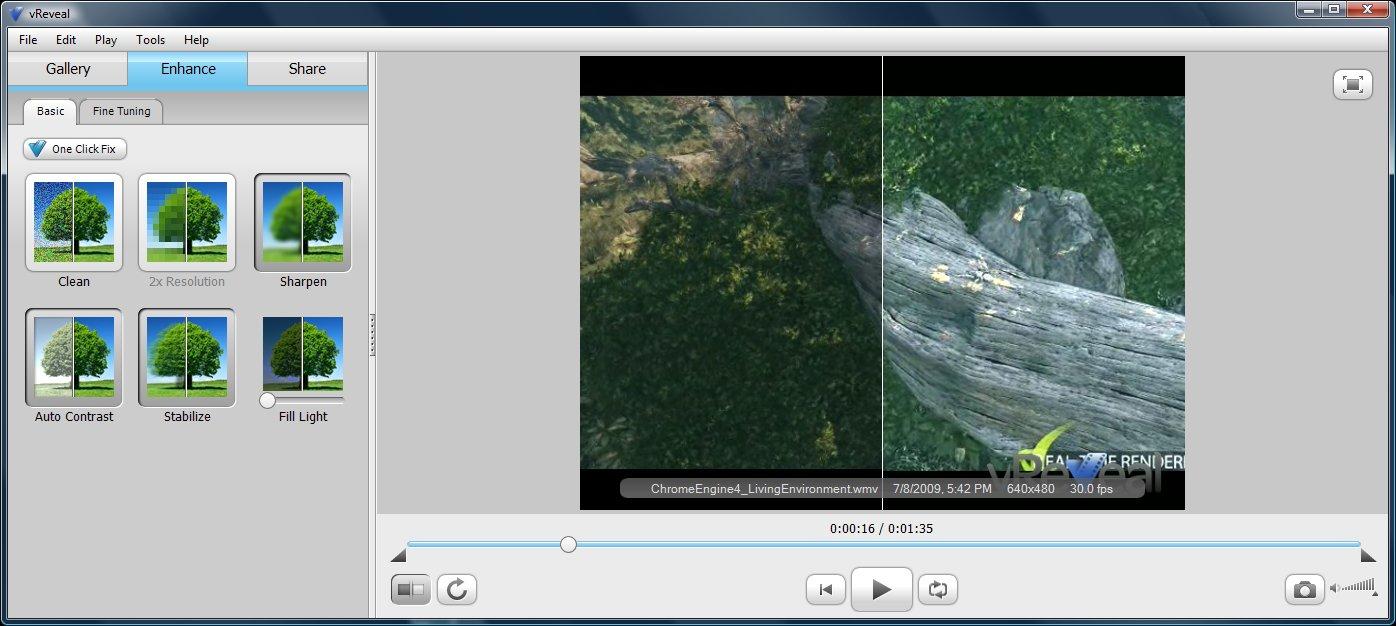The image size is (1396, 626).
Task: Open the File menu
Action: (x=28, y=40)
